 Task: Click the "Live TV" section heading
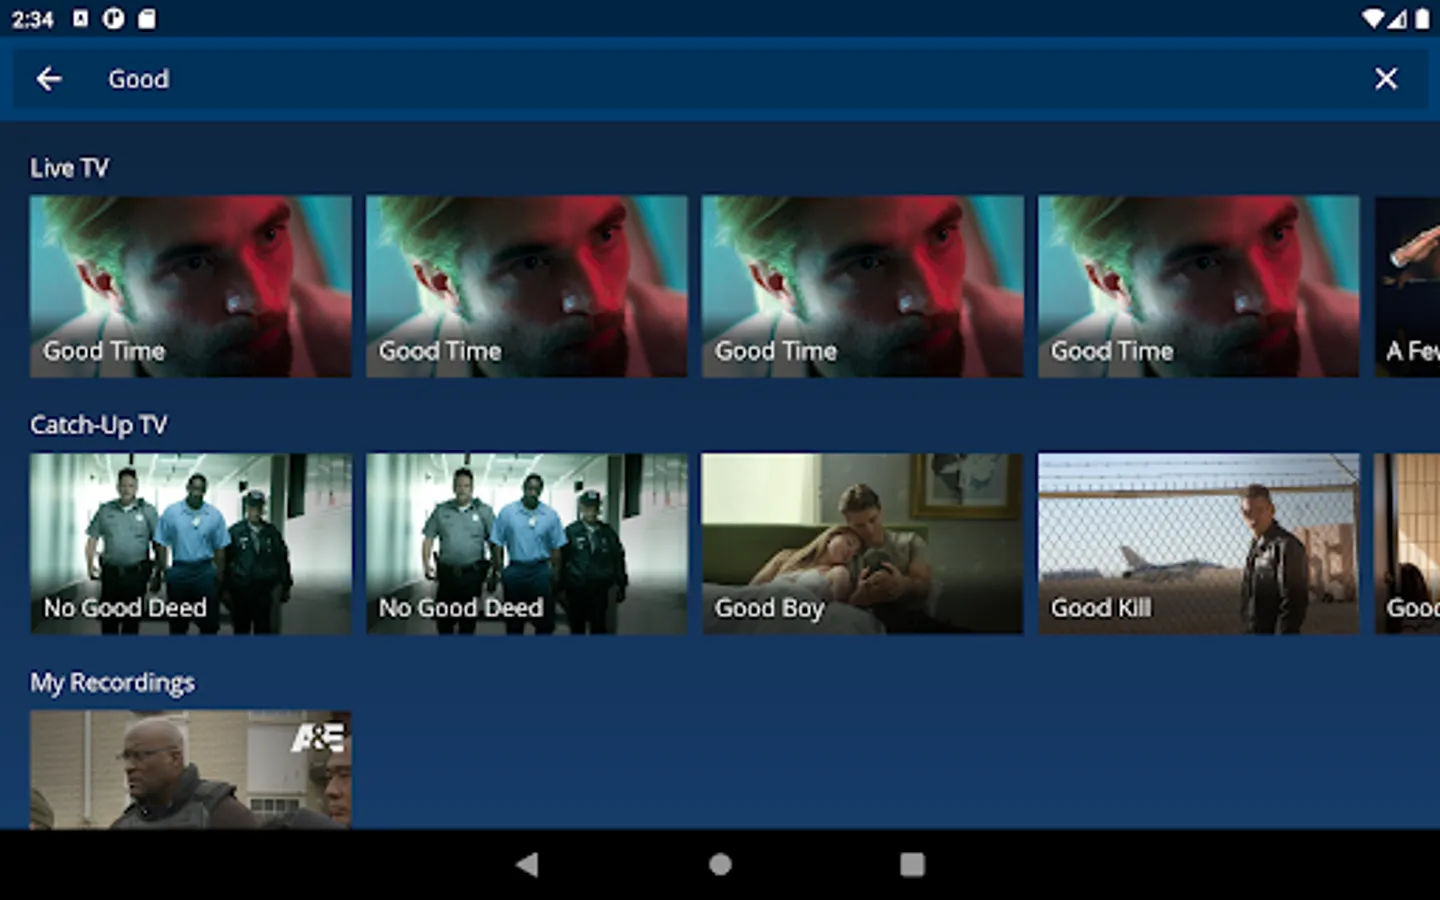(x=69, y=168)
